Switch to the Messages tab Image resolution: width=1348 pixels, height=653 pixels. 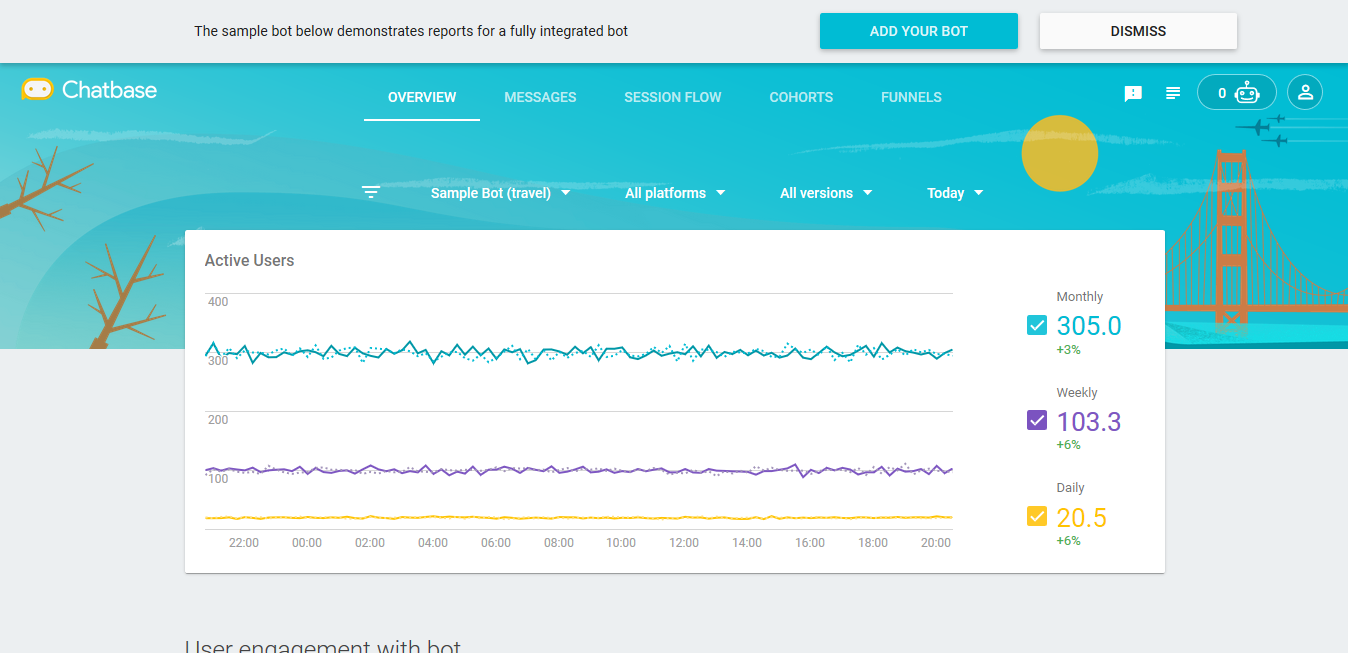pos(540,97)
